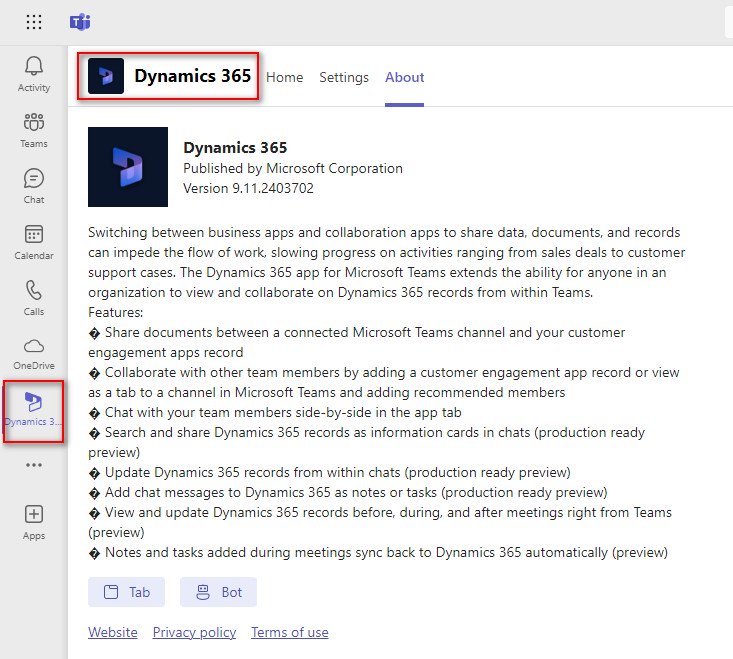The image size is (733, 659).
Task: Click 'Published by Microsoft Corporation' text
Action: (x=293, y=168)
